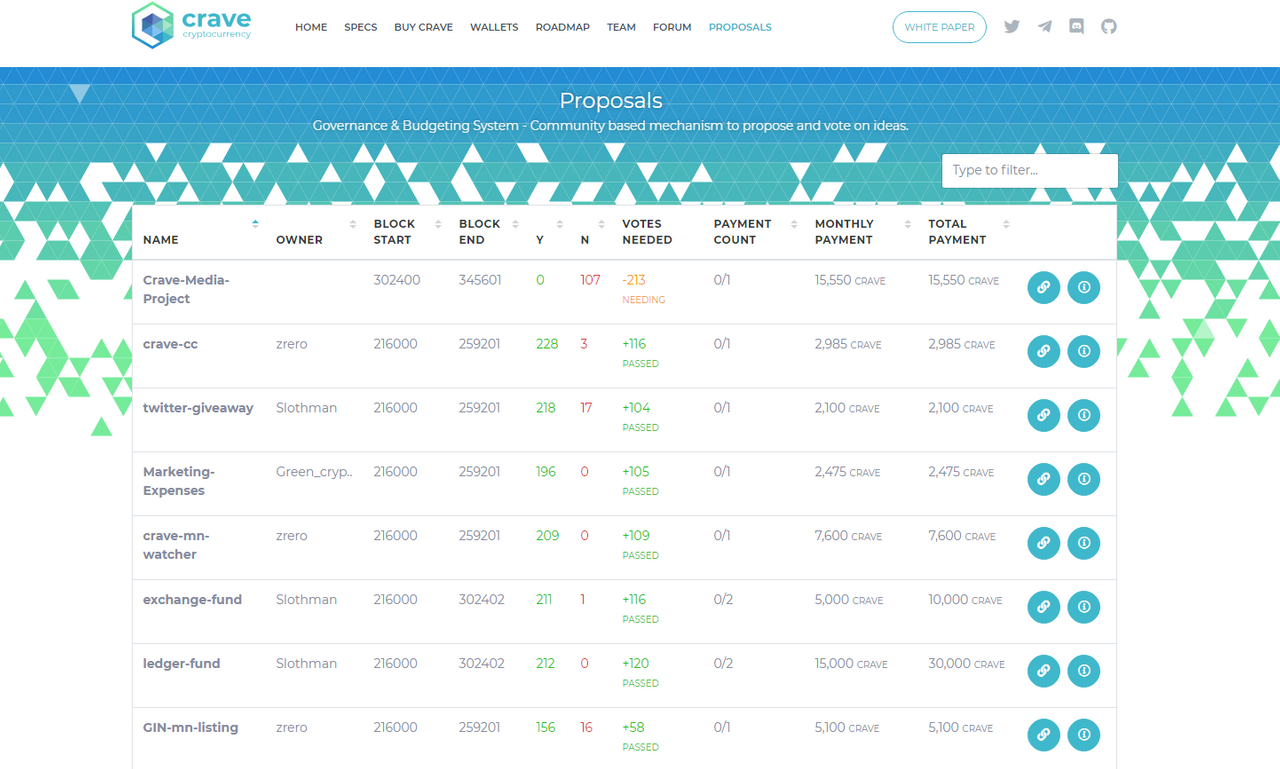This screenshot has height=769, width=1280.
Task: Show info icon for twitter-giveaway row
Action: pyautogui.click(x=1084, y=415)
